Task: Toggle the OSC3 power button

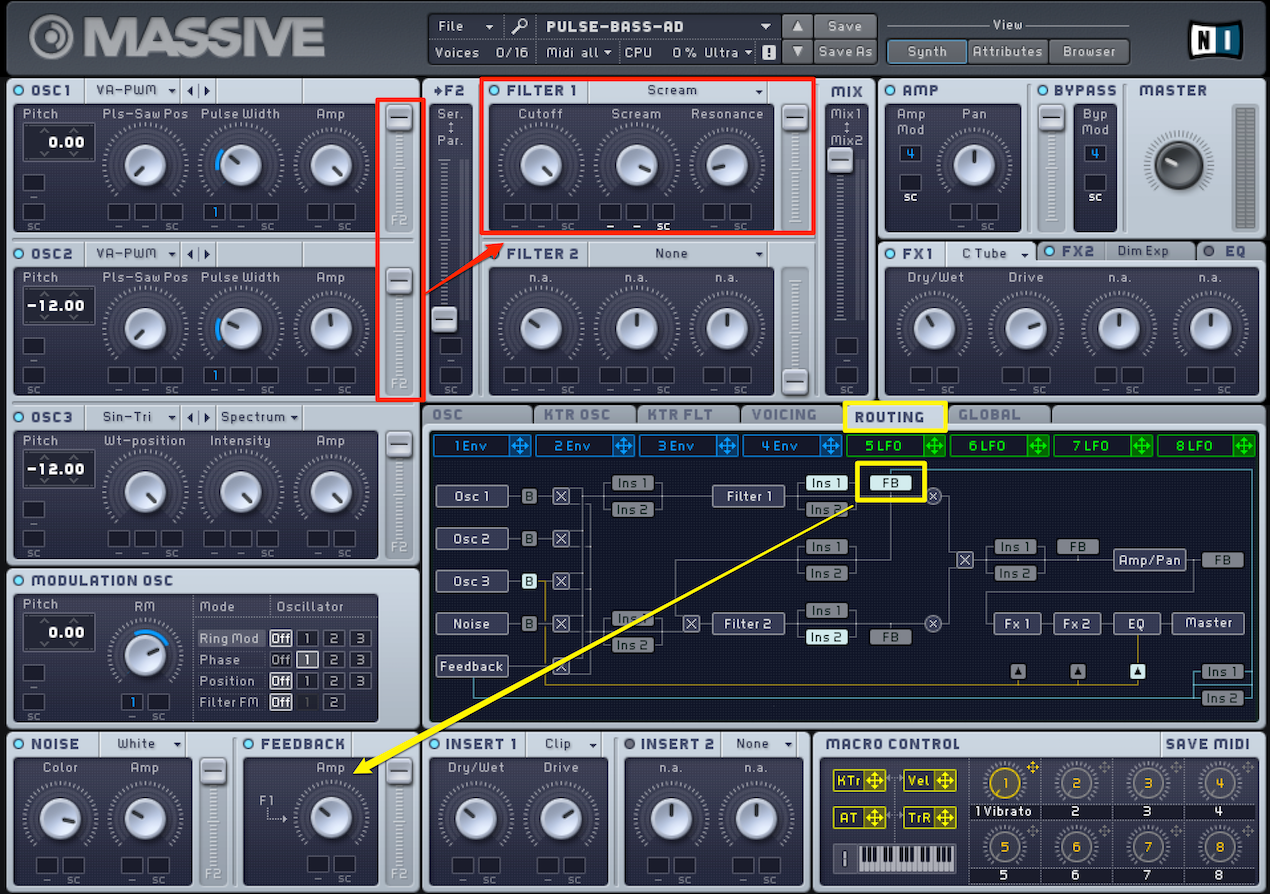Action: (x=19, y=417)
